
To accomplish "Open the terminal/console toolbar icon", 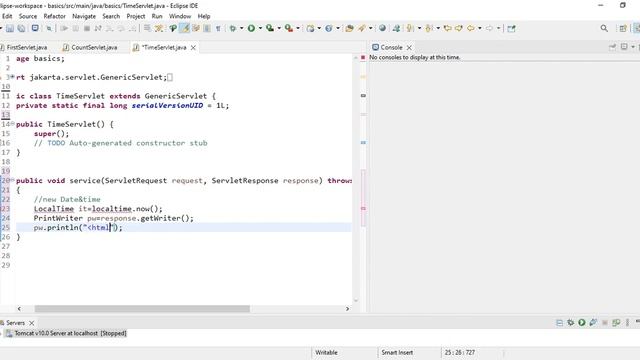I will [x=35, y=28].
